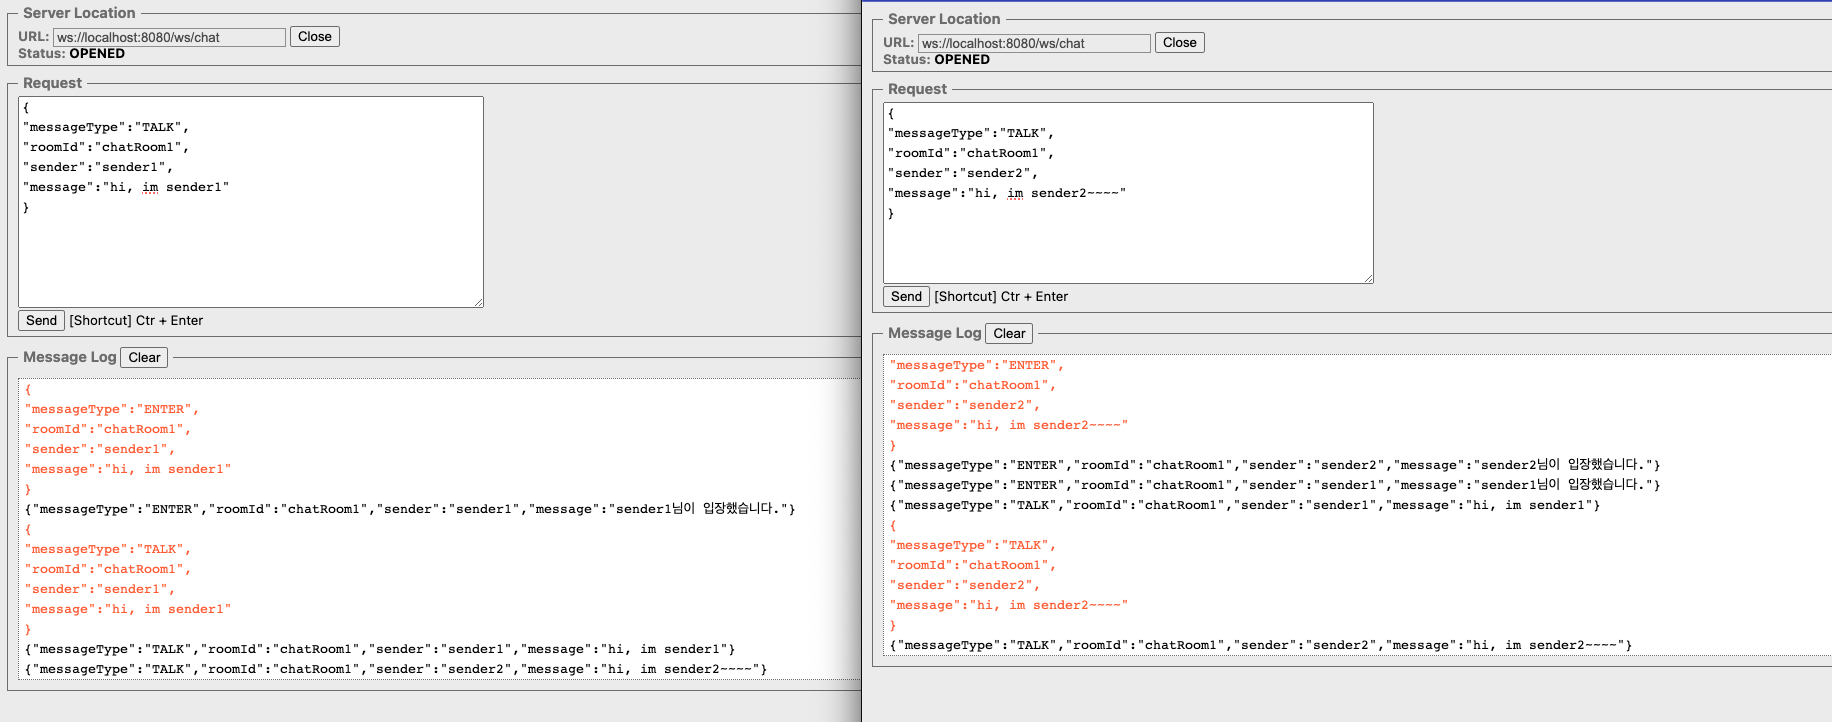This screenshot has height=722, width=1832.
Task: Click Close button in right window
Action: point(1180,43)
